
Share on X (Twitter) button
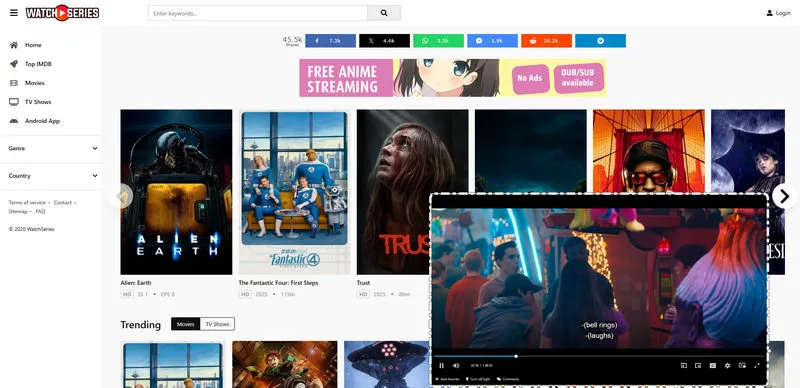point(384,41)
